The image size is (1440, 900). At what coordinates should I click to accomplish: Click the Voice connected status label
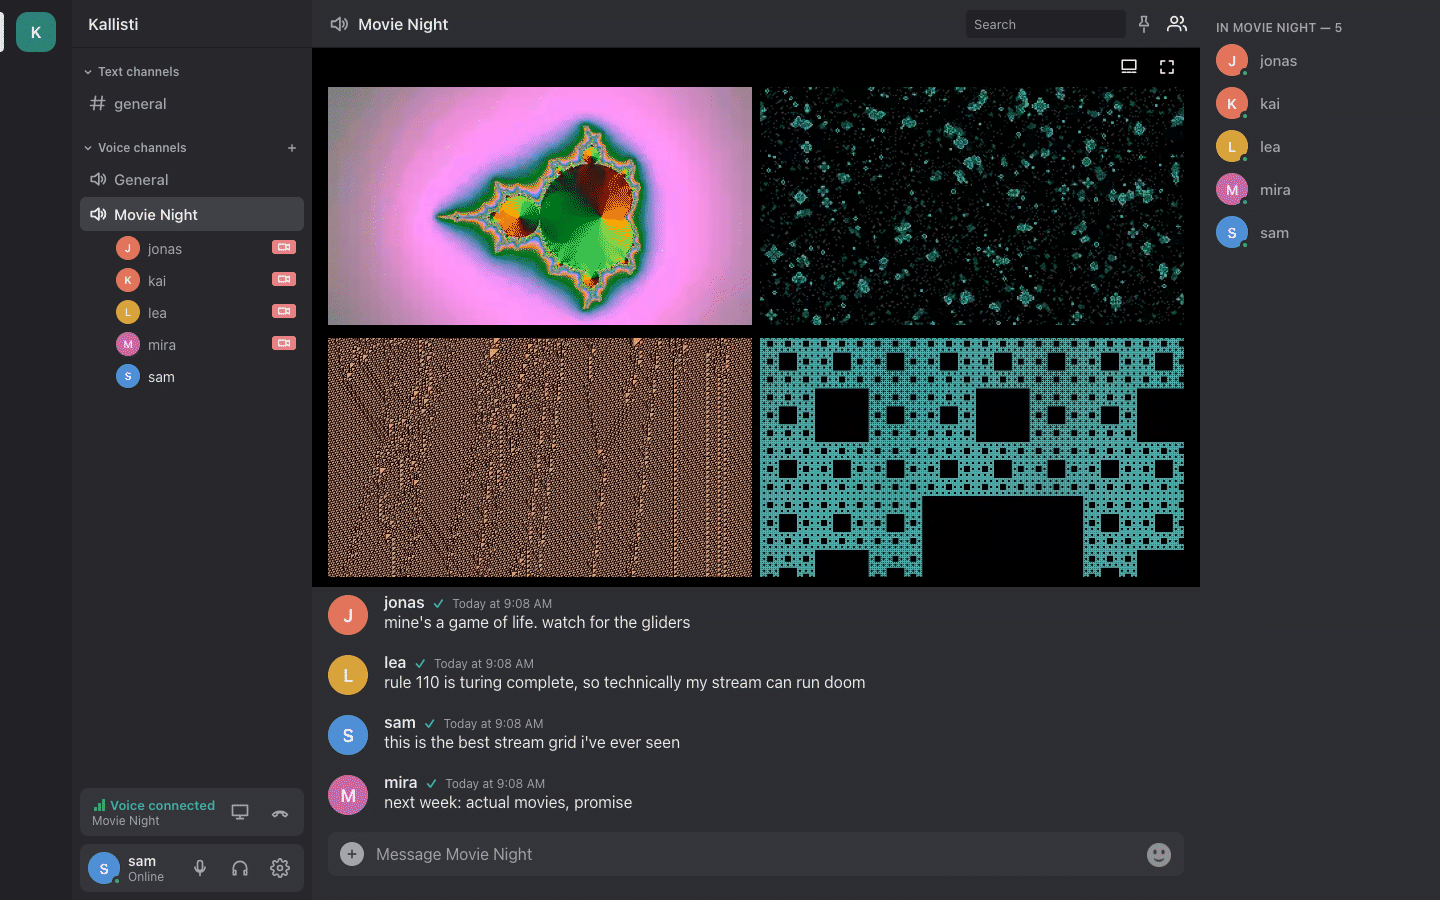point(162,805)
